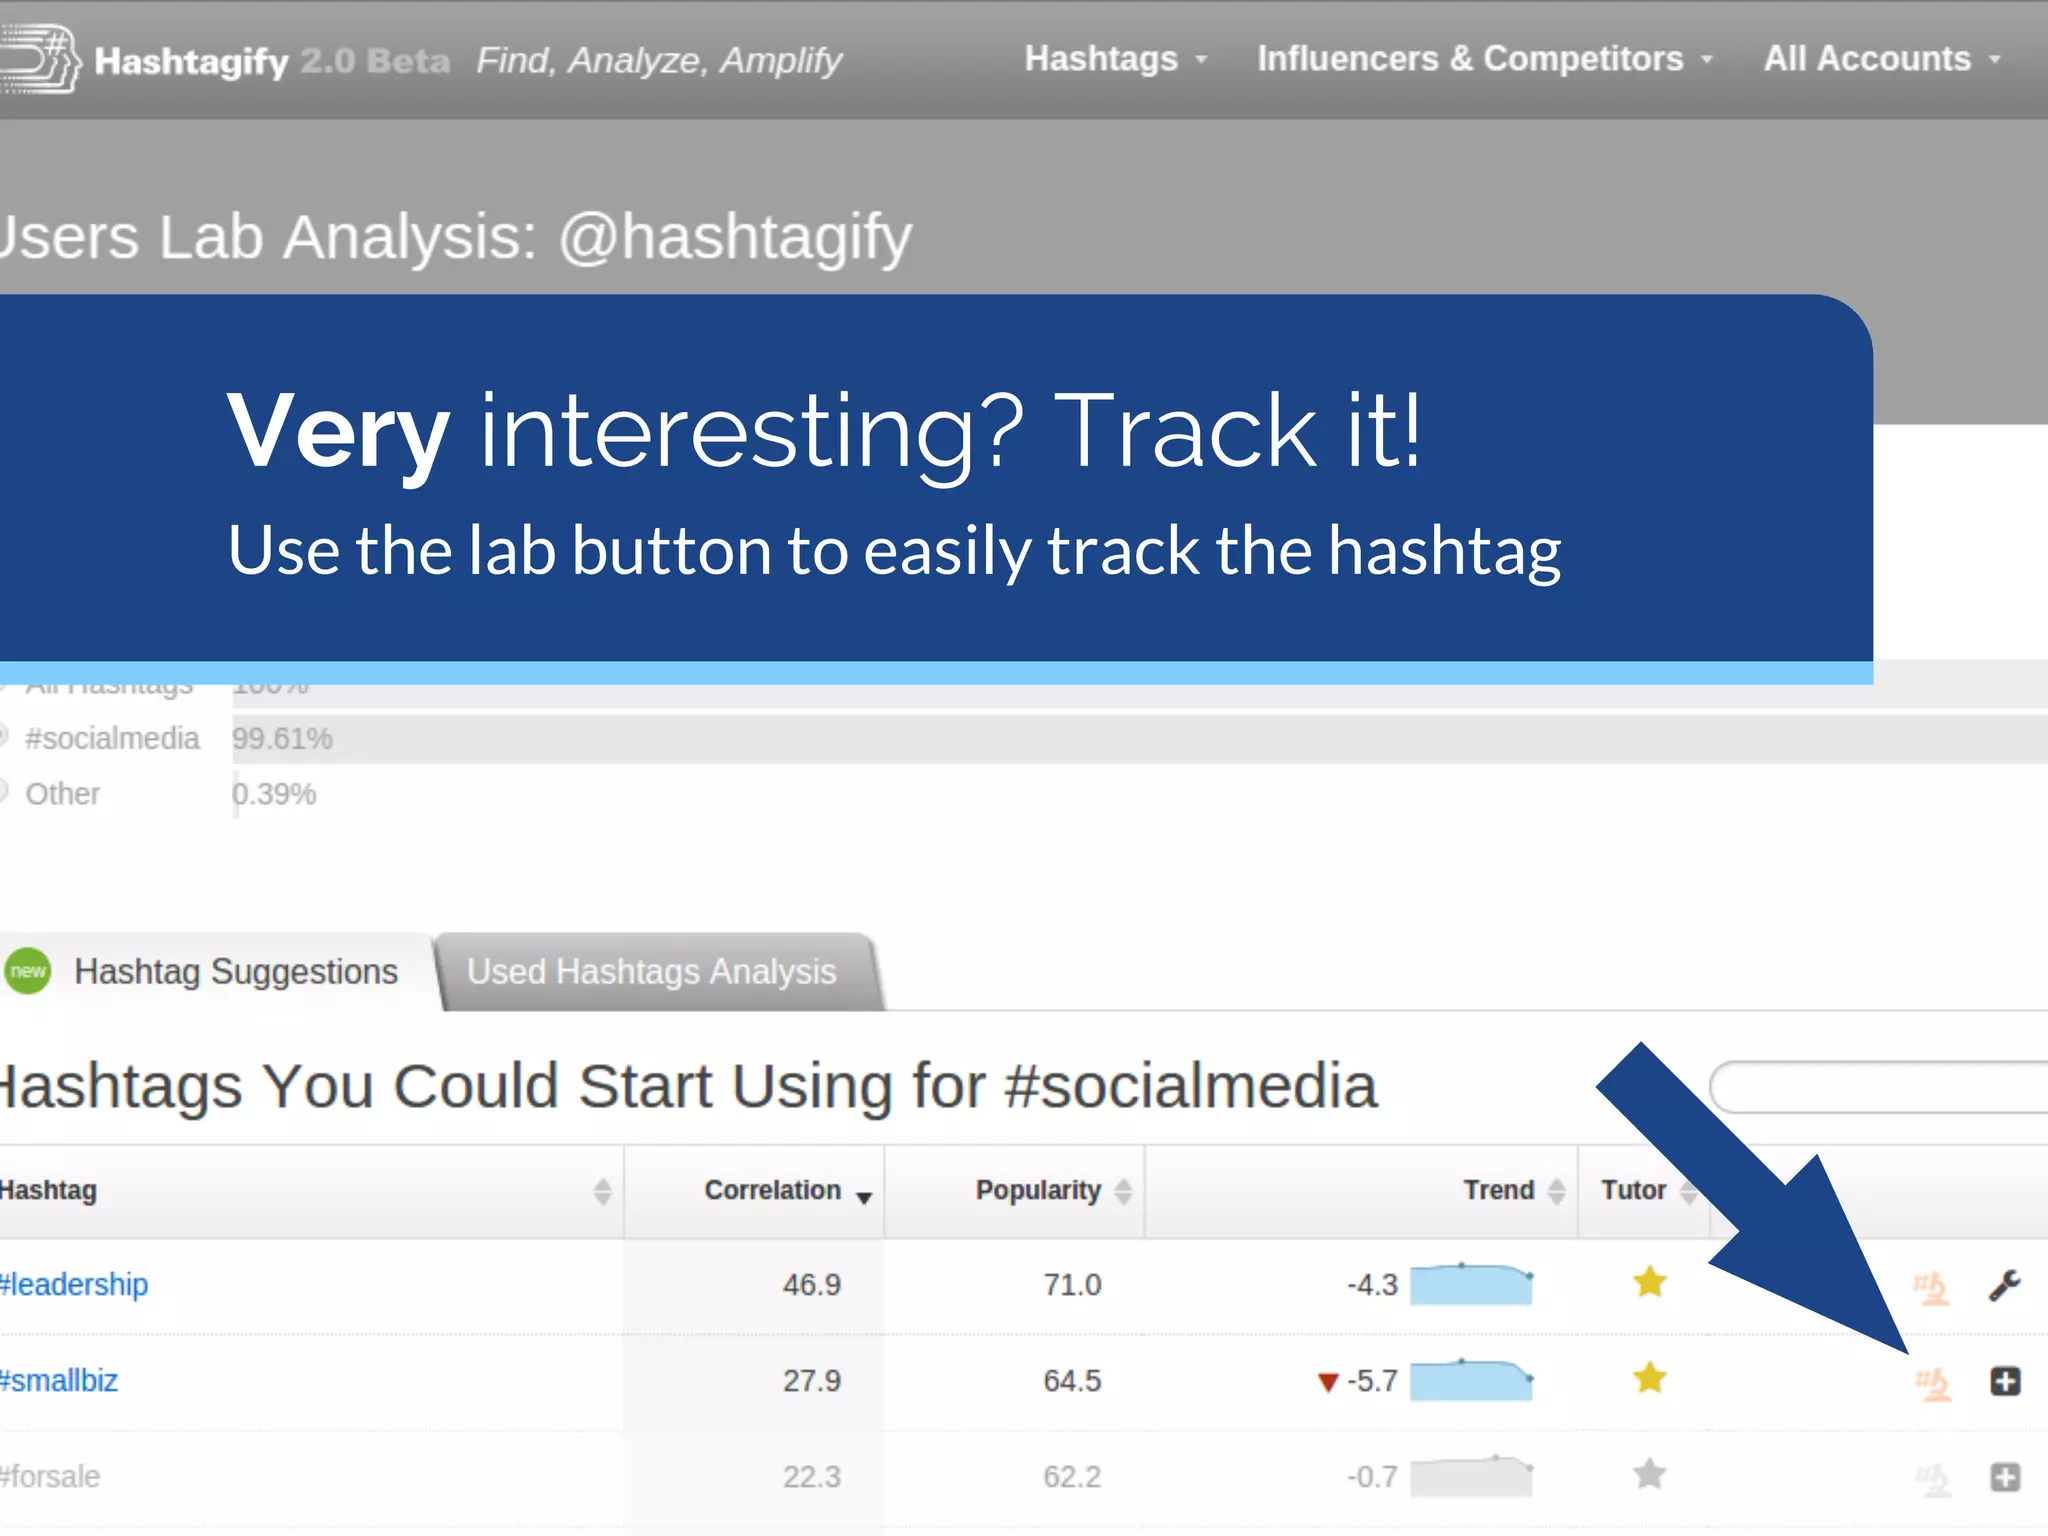Image resolution: width=2048 pixels, height=1536 pixels.
Task: Select the #socialmedia radio option
Action: click(3, 738)
